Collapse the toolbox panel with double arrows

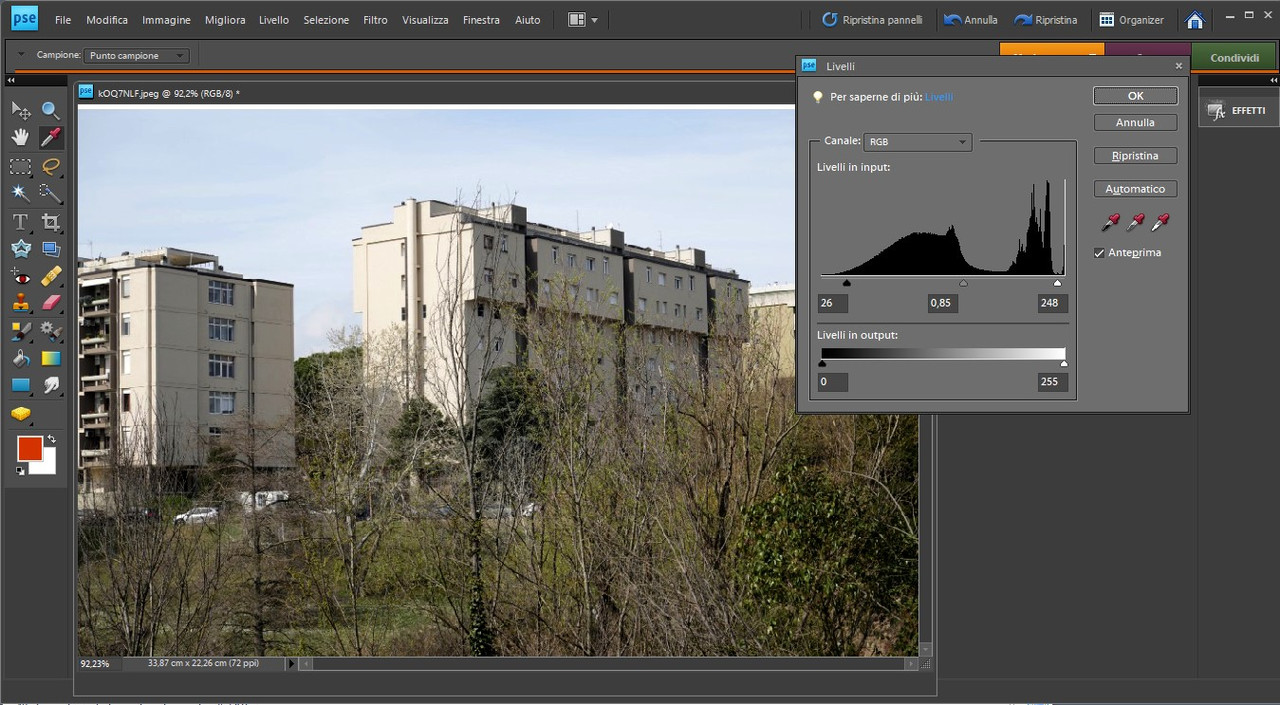point(11,81)
